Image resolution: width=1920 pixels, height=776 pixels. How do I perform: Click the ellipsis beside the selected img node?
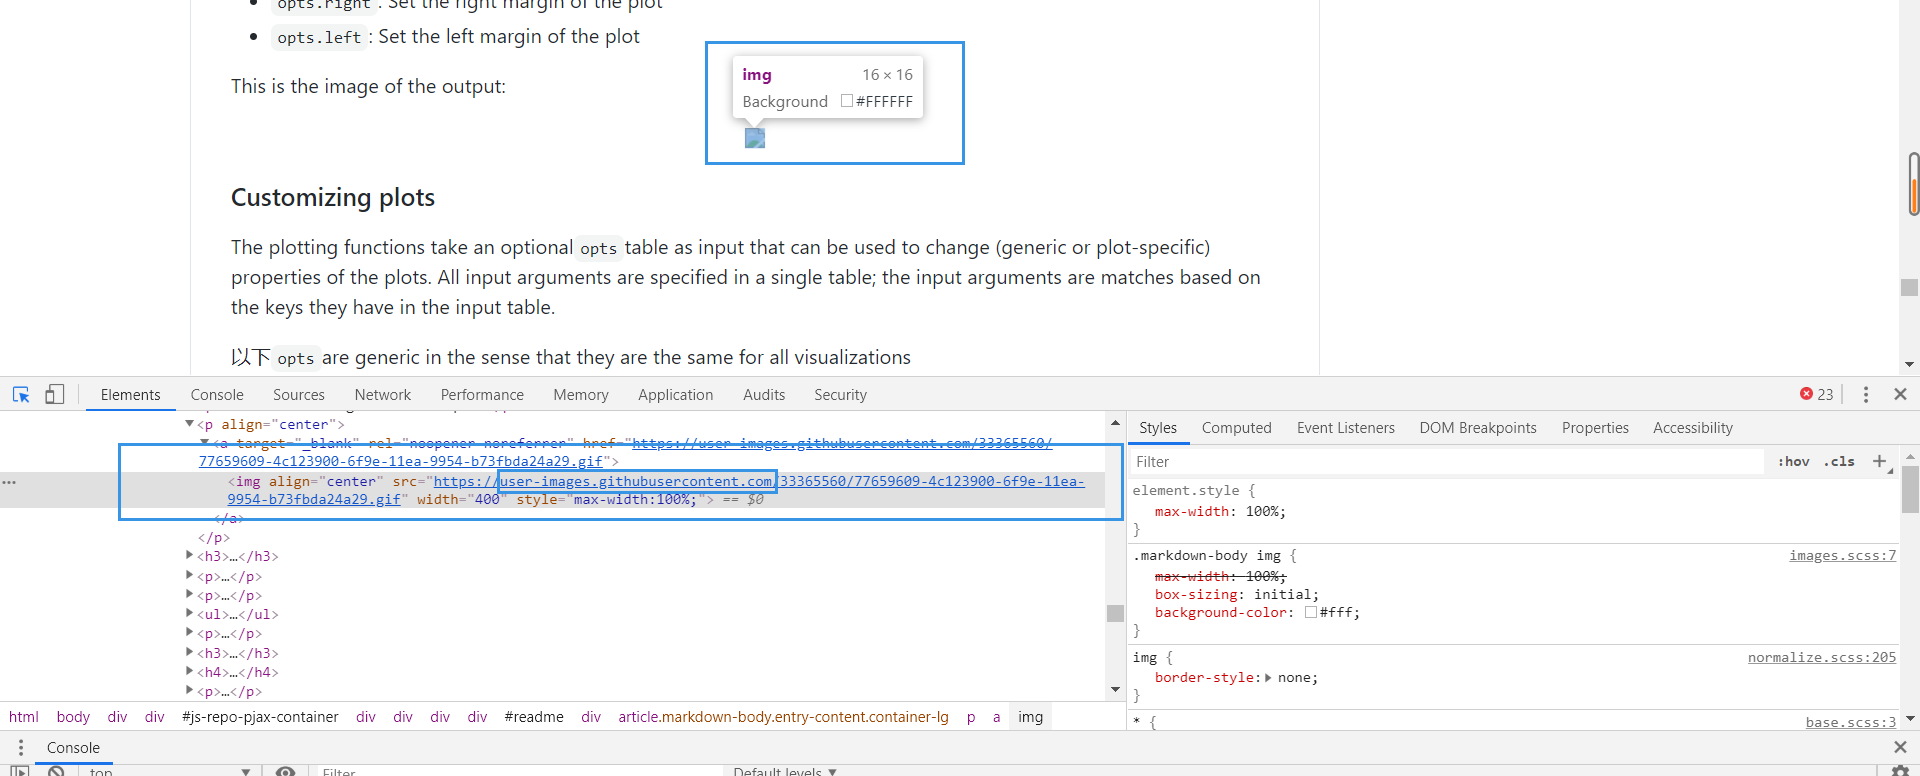pos(9,482)
